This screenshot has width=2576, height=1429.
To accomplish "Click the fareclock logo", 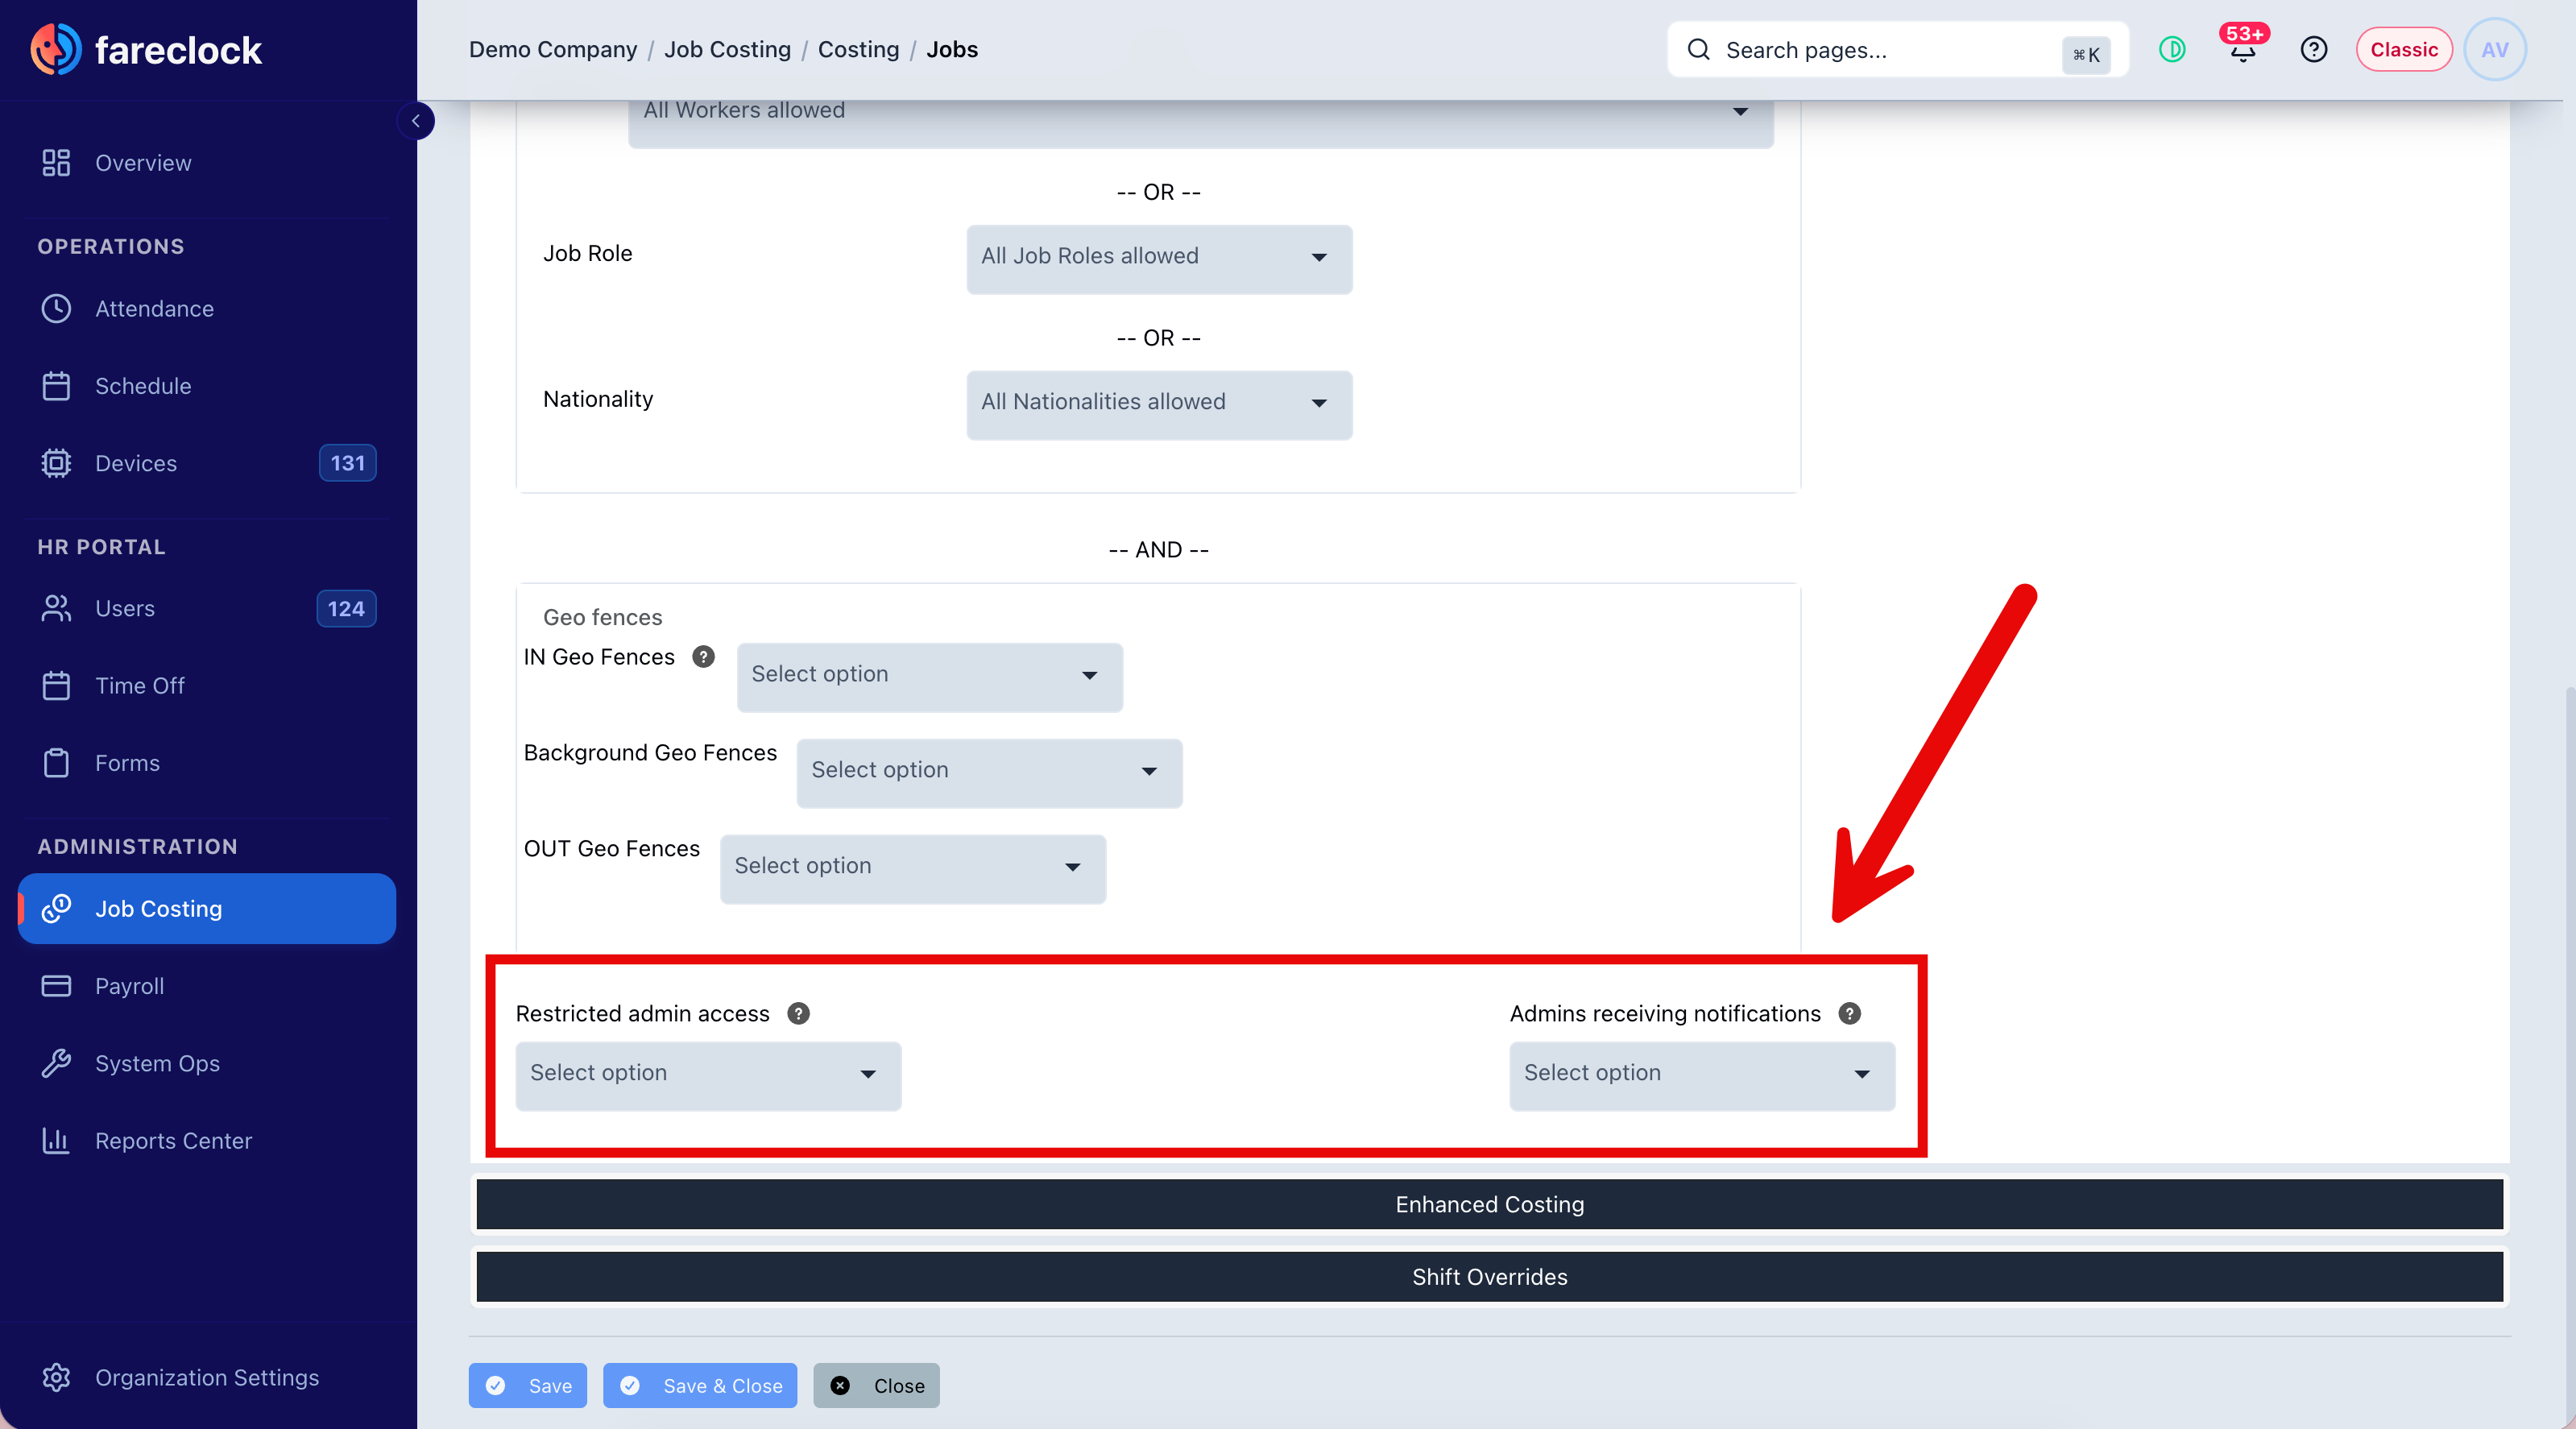I will [146, 49].
